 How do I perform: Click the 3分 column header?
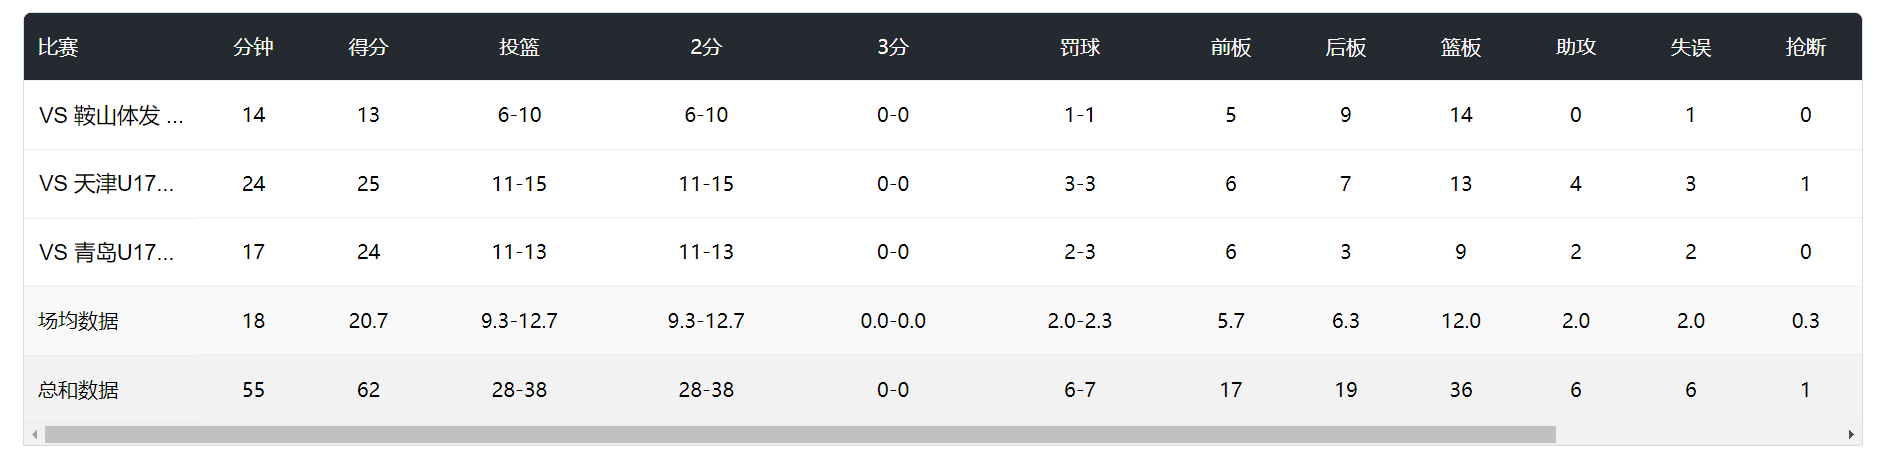893,47
